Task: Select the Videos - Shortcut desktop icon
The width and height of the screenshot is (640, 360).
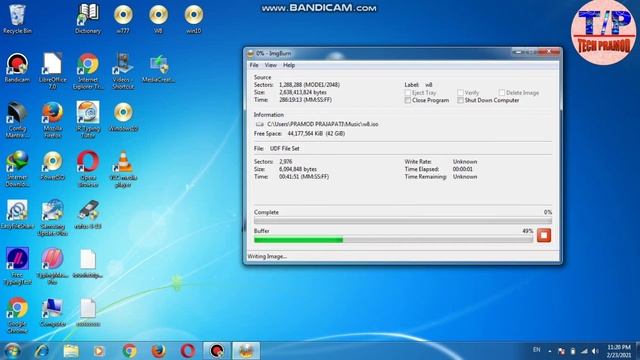Action: pyautogui.click(x=123, y=71)
